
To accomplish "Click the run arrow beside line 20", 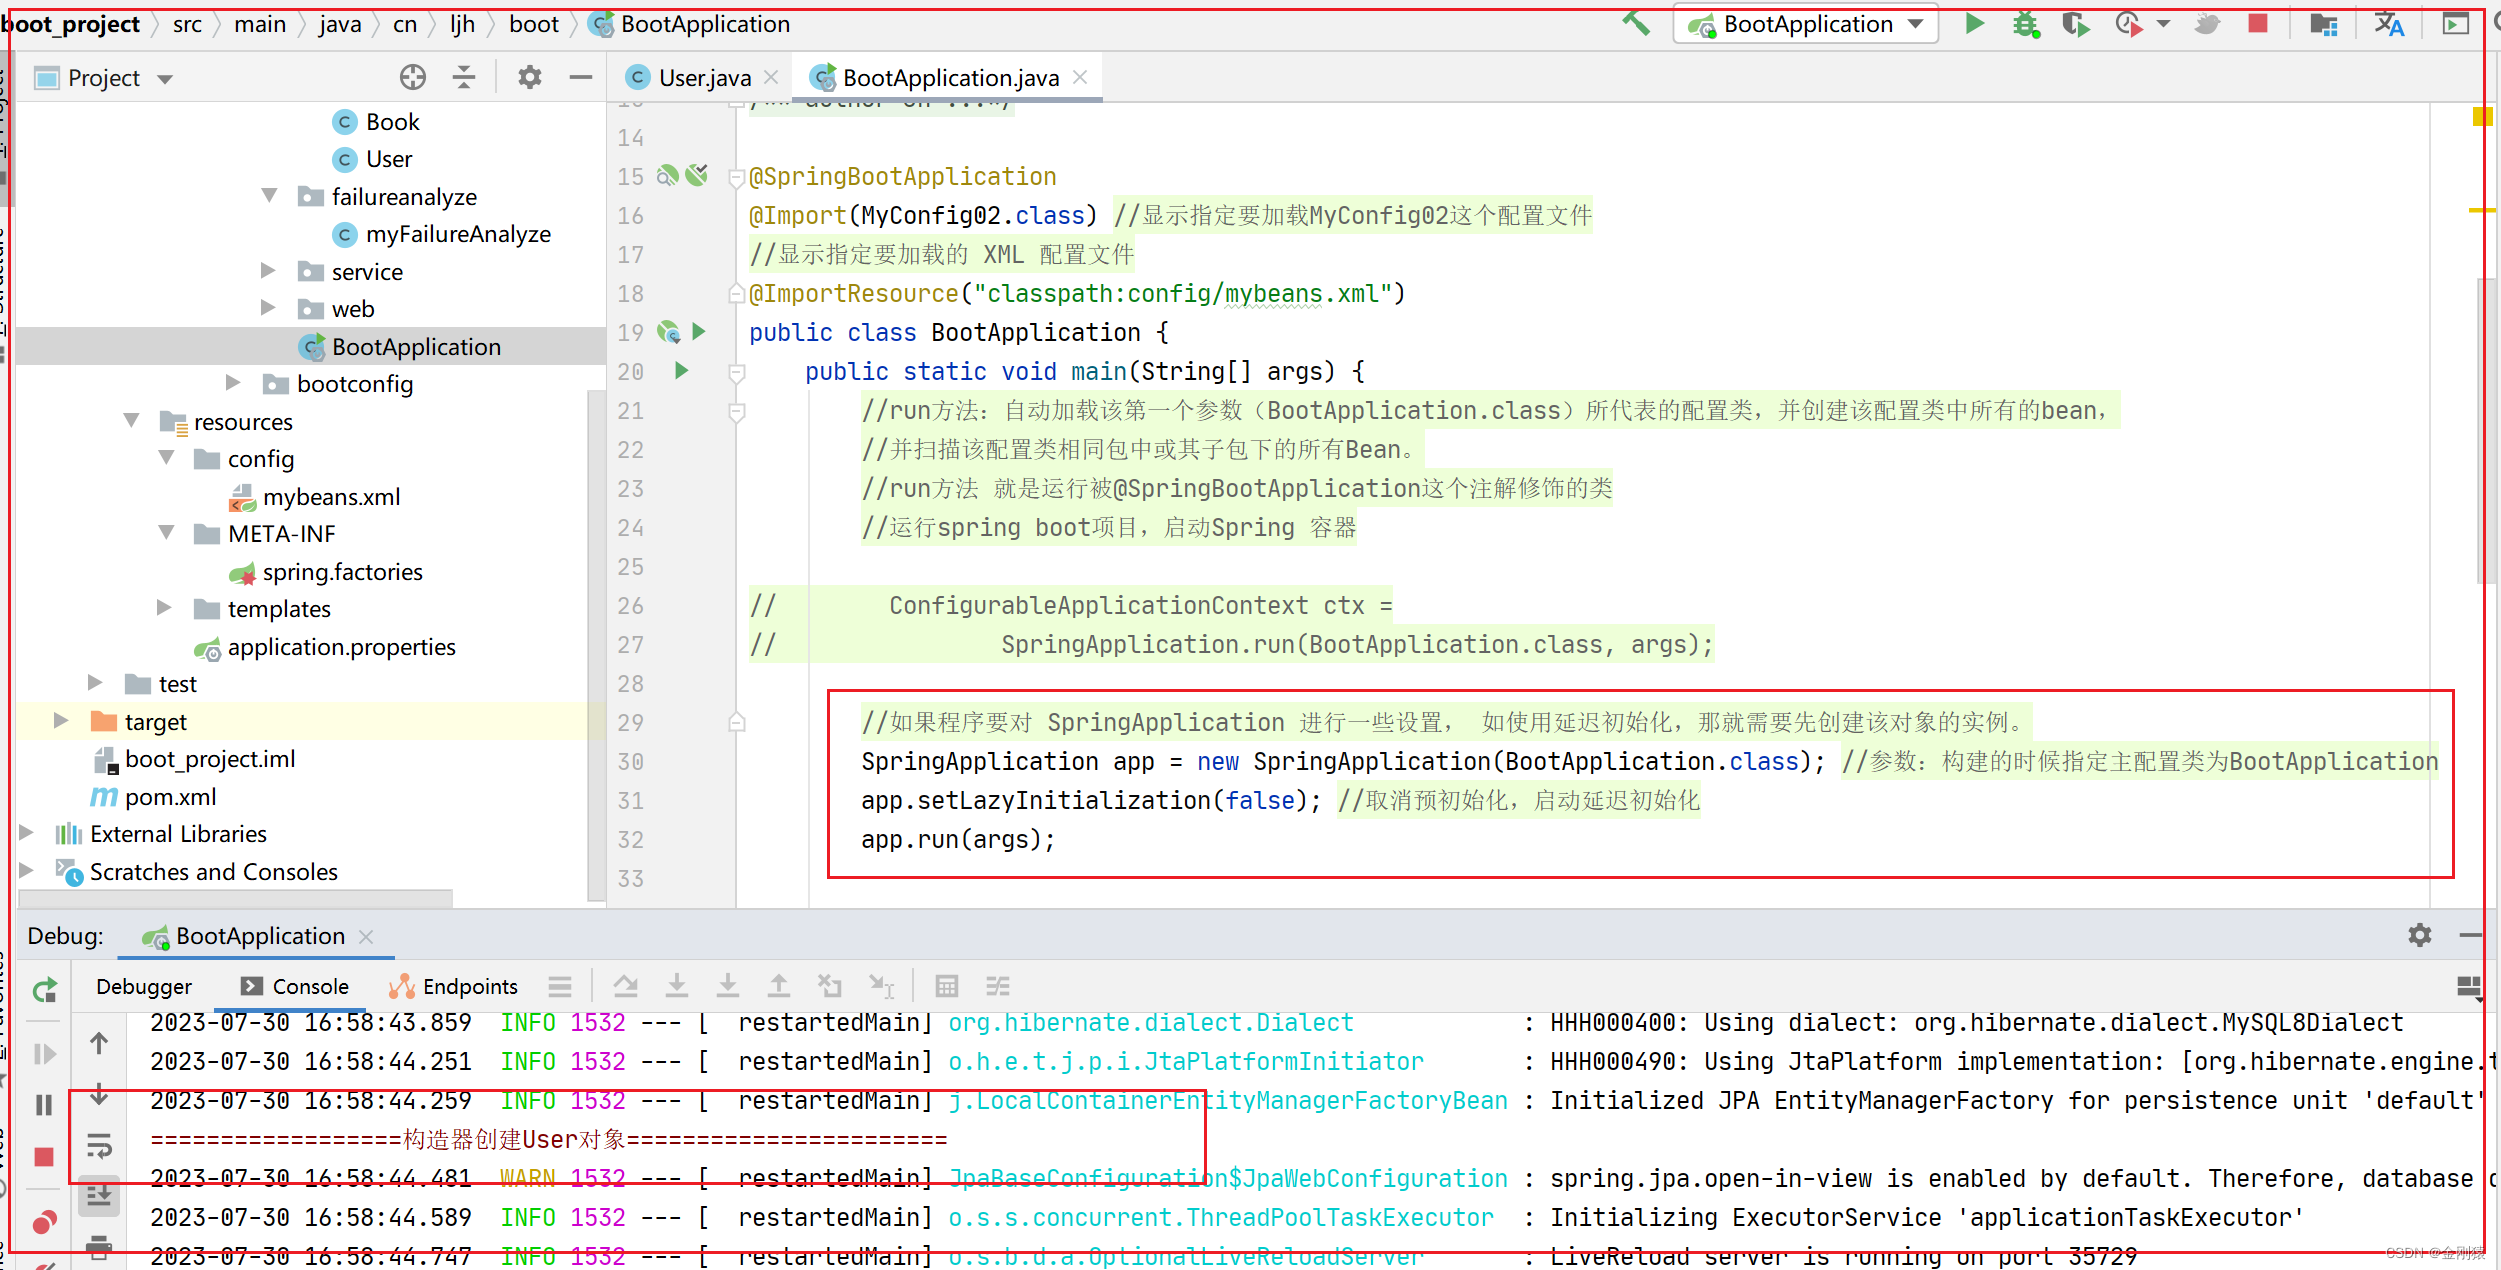I will 682,371.
